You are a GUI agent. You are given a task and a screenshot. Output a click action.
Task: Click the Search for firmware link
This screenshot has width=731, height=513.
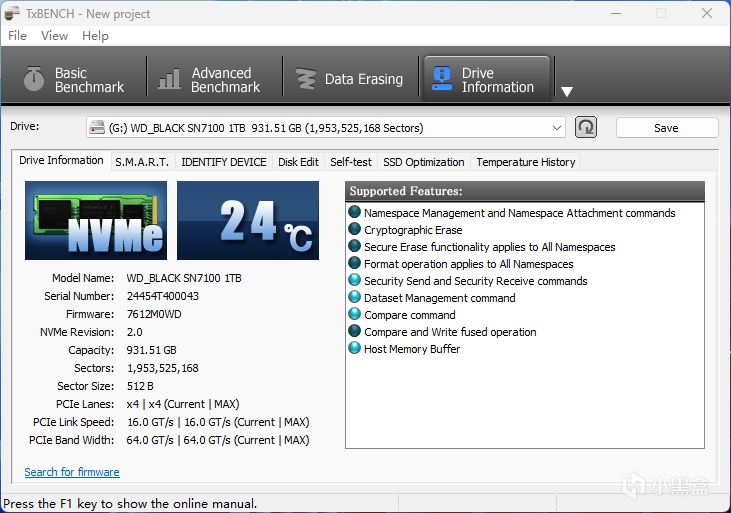point(72,472)
